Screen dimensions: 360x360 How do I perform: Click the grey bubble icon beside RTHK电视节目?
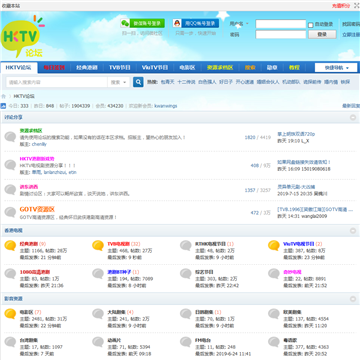click(186, 246)
